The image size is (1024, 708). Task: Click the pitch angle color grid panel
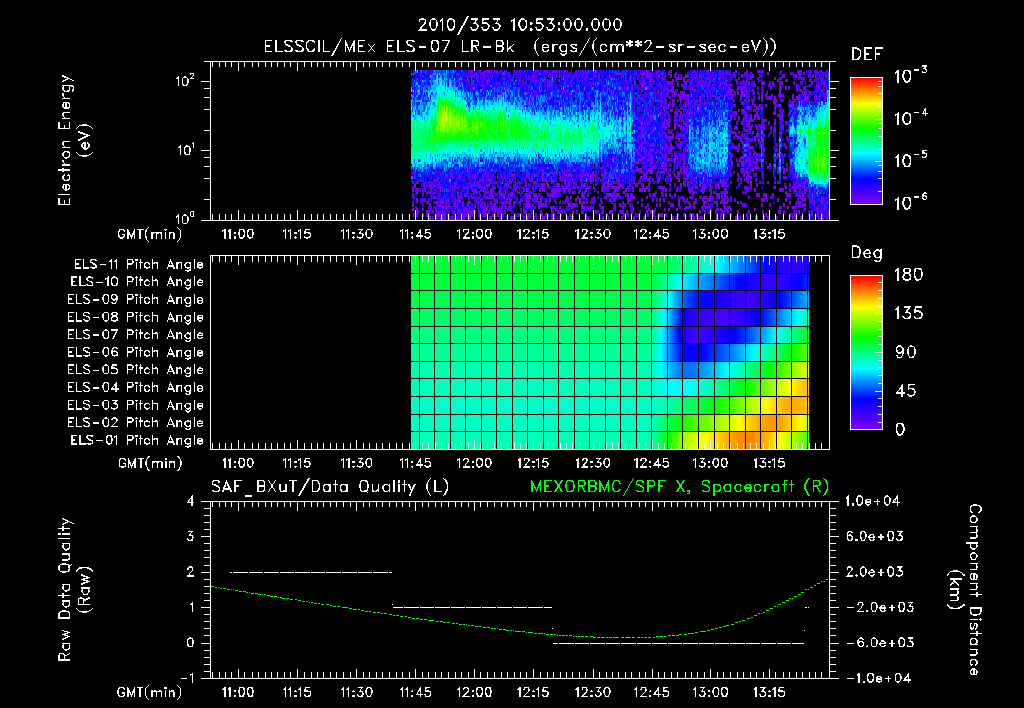click(x=520, y=353)
